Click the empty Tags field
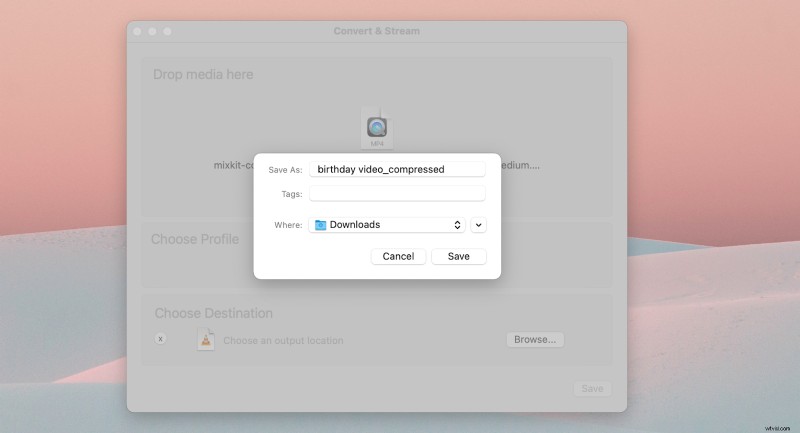The height and width of the screenshot is (433, 800). pyautogui.click(x=397, y=194)
